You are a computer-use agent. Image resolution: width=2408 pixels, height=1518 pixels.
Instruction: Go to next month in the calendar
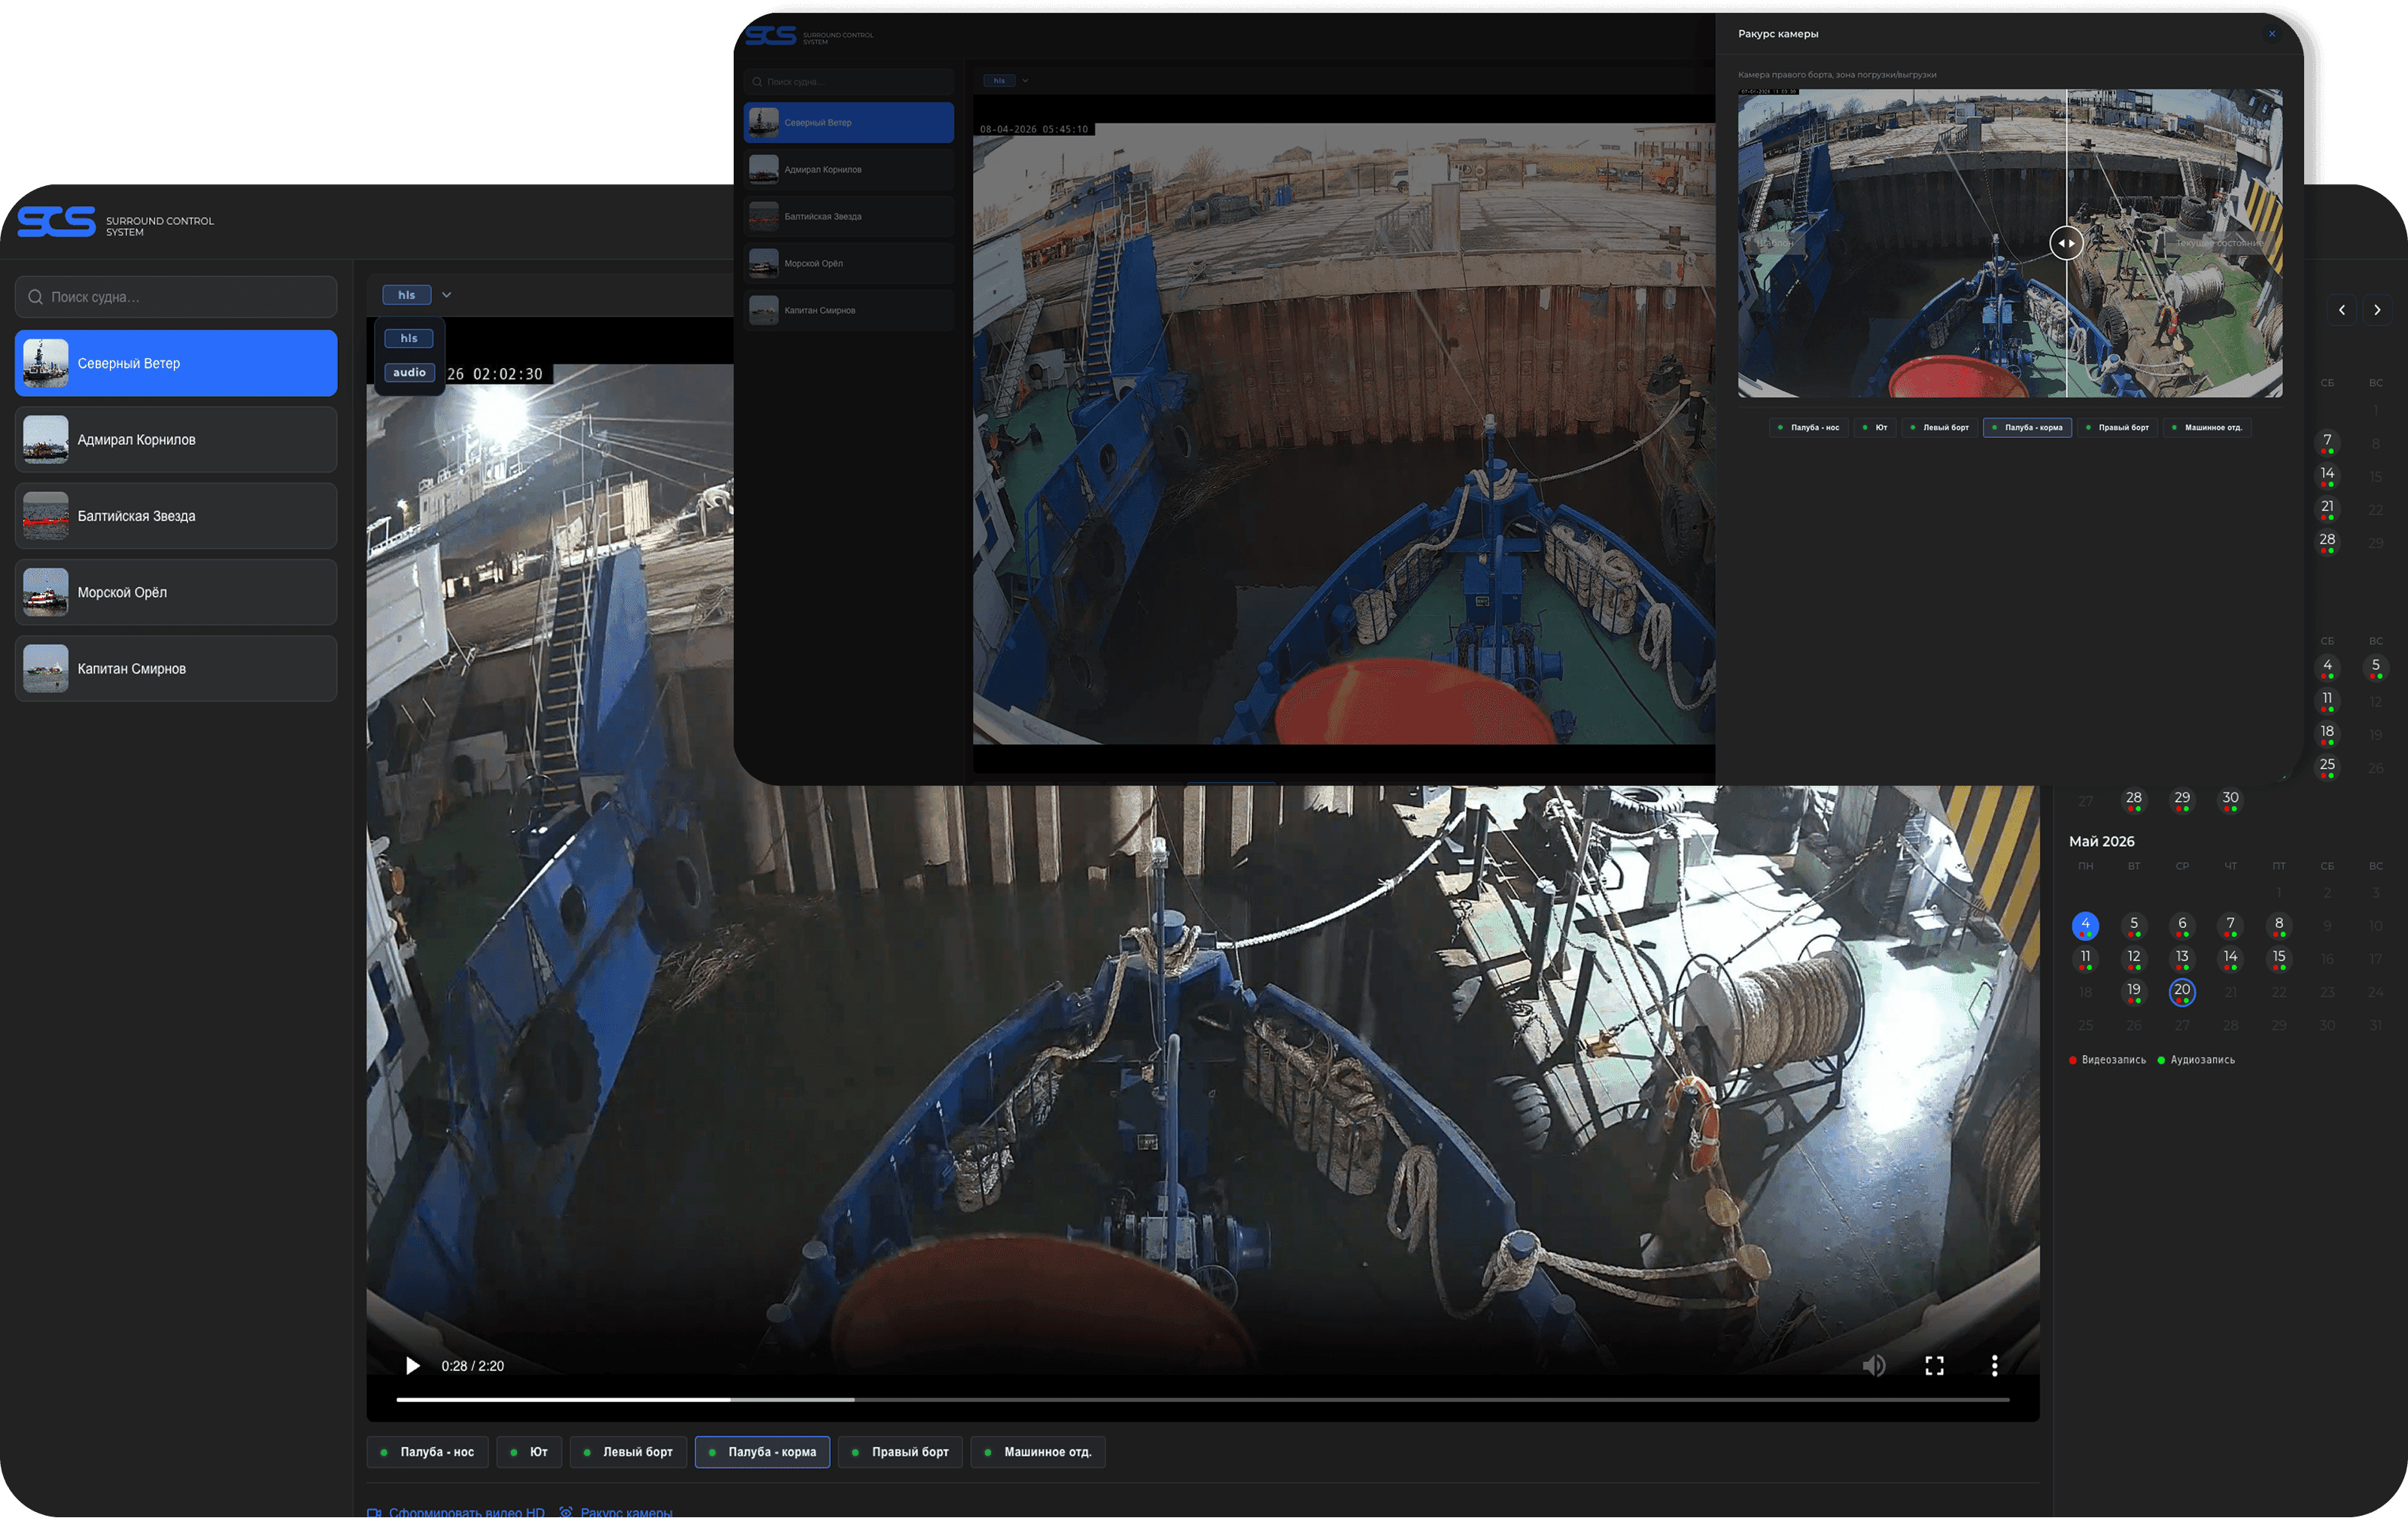(x=2377, y=310)
